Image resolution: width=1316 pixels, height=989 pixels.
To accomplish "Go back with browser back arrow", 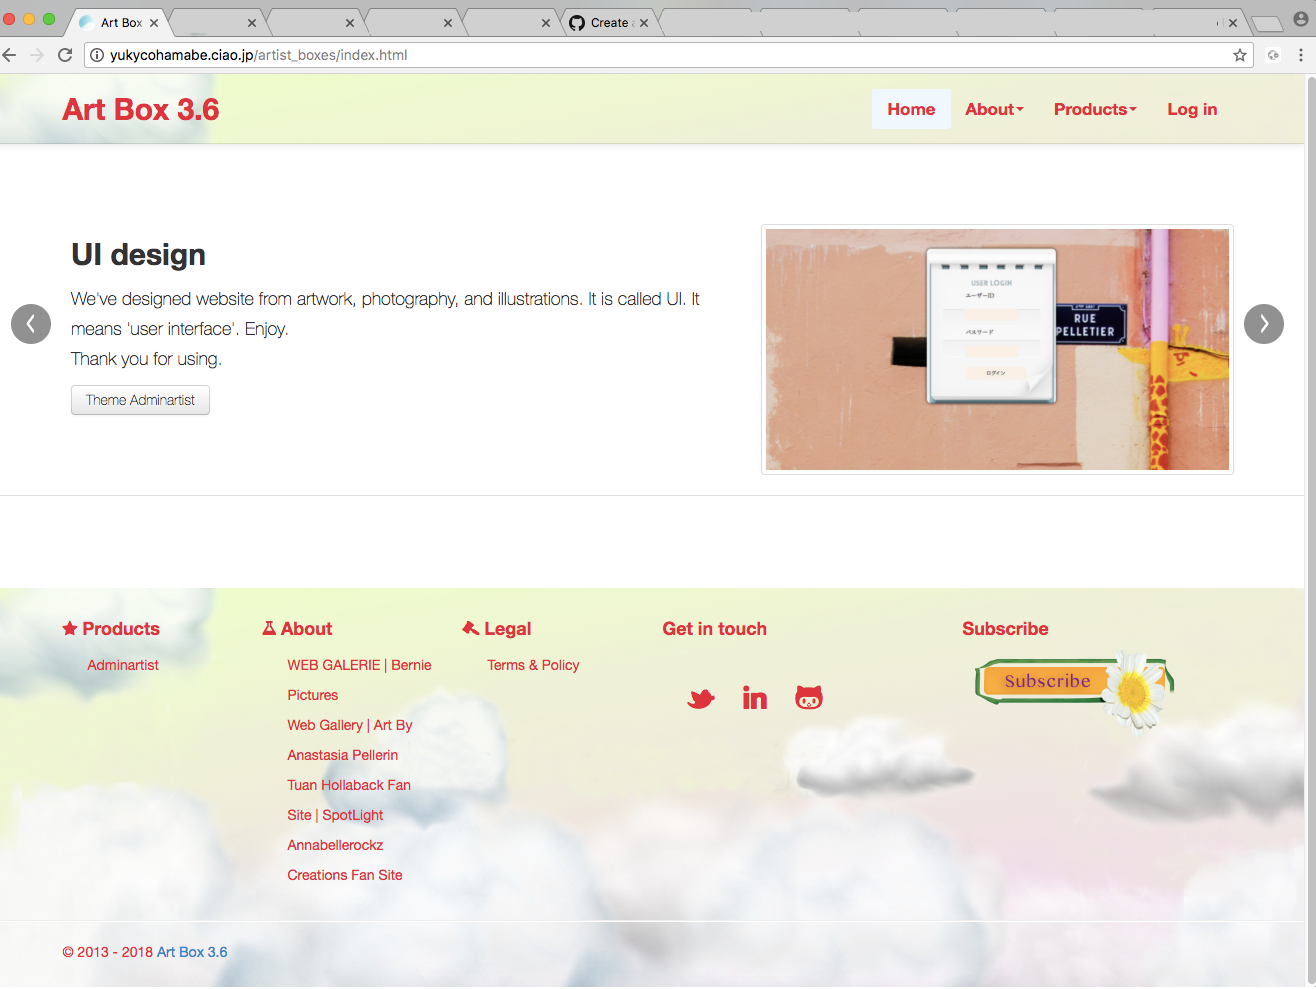I will pyautogui.click(x=10, y=55).
